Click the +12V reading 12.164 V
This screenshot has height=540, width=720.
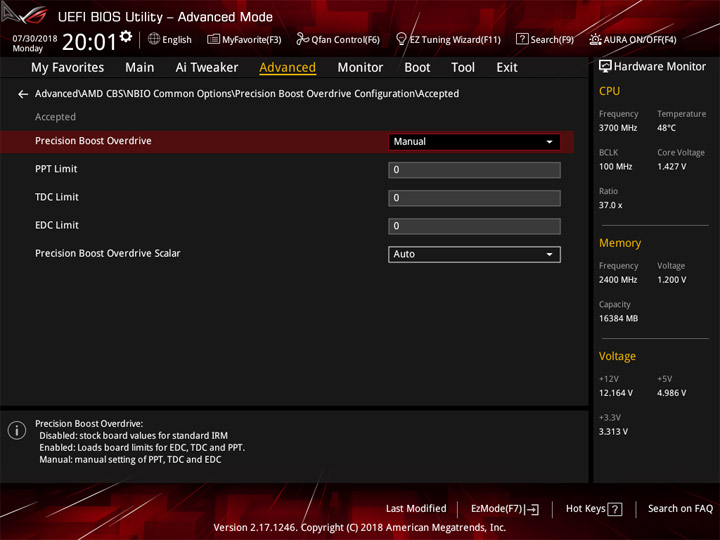click(616, 394)
